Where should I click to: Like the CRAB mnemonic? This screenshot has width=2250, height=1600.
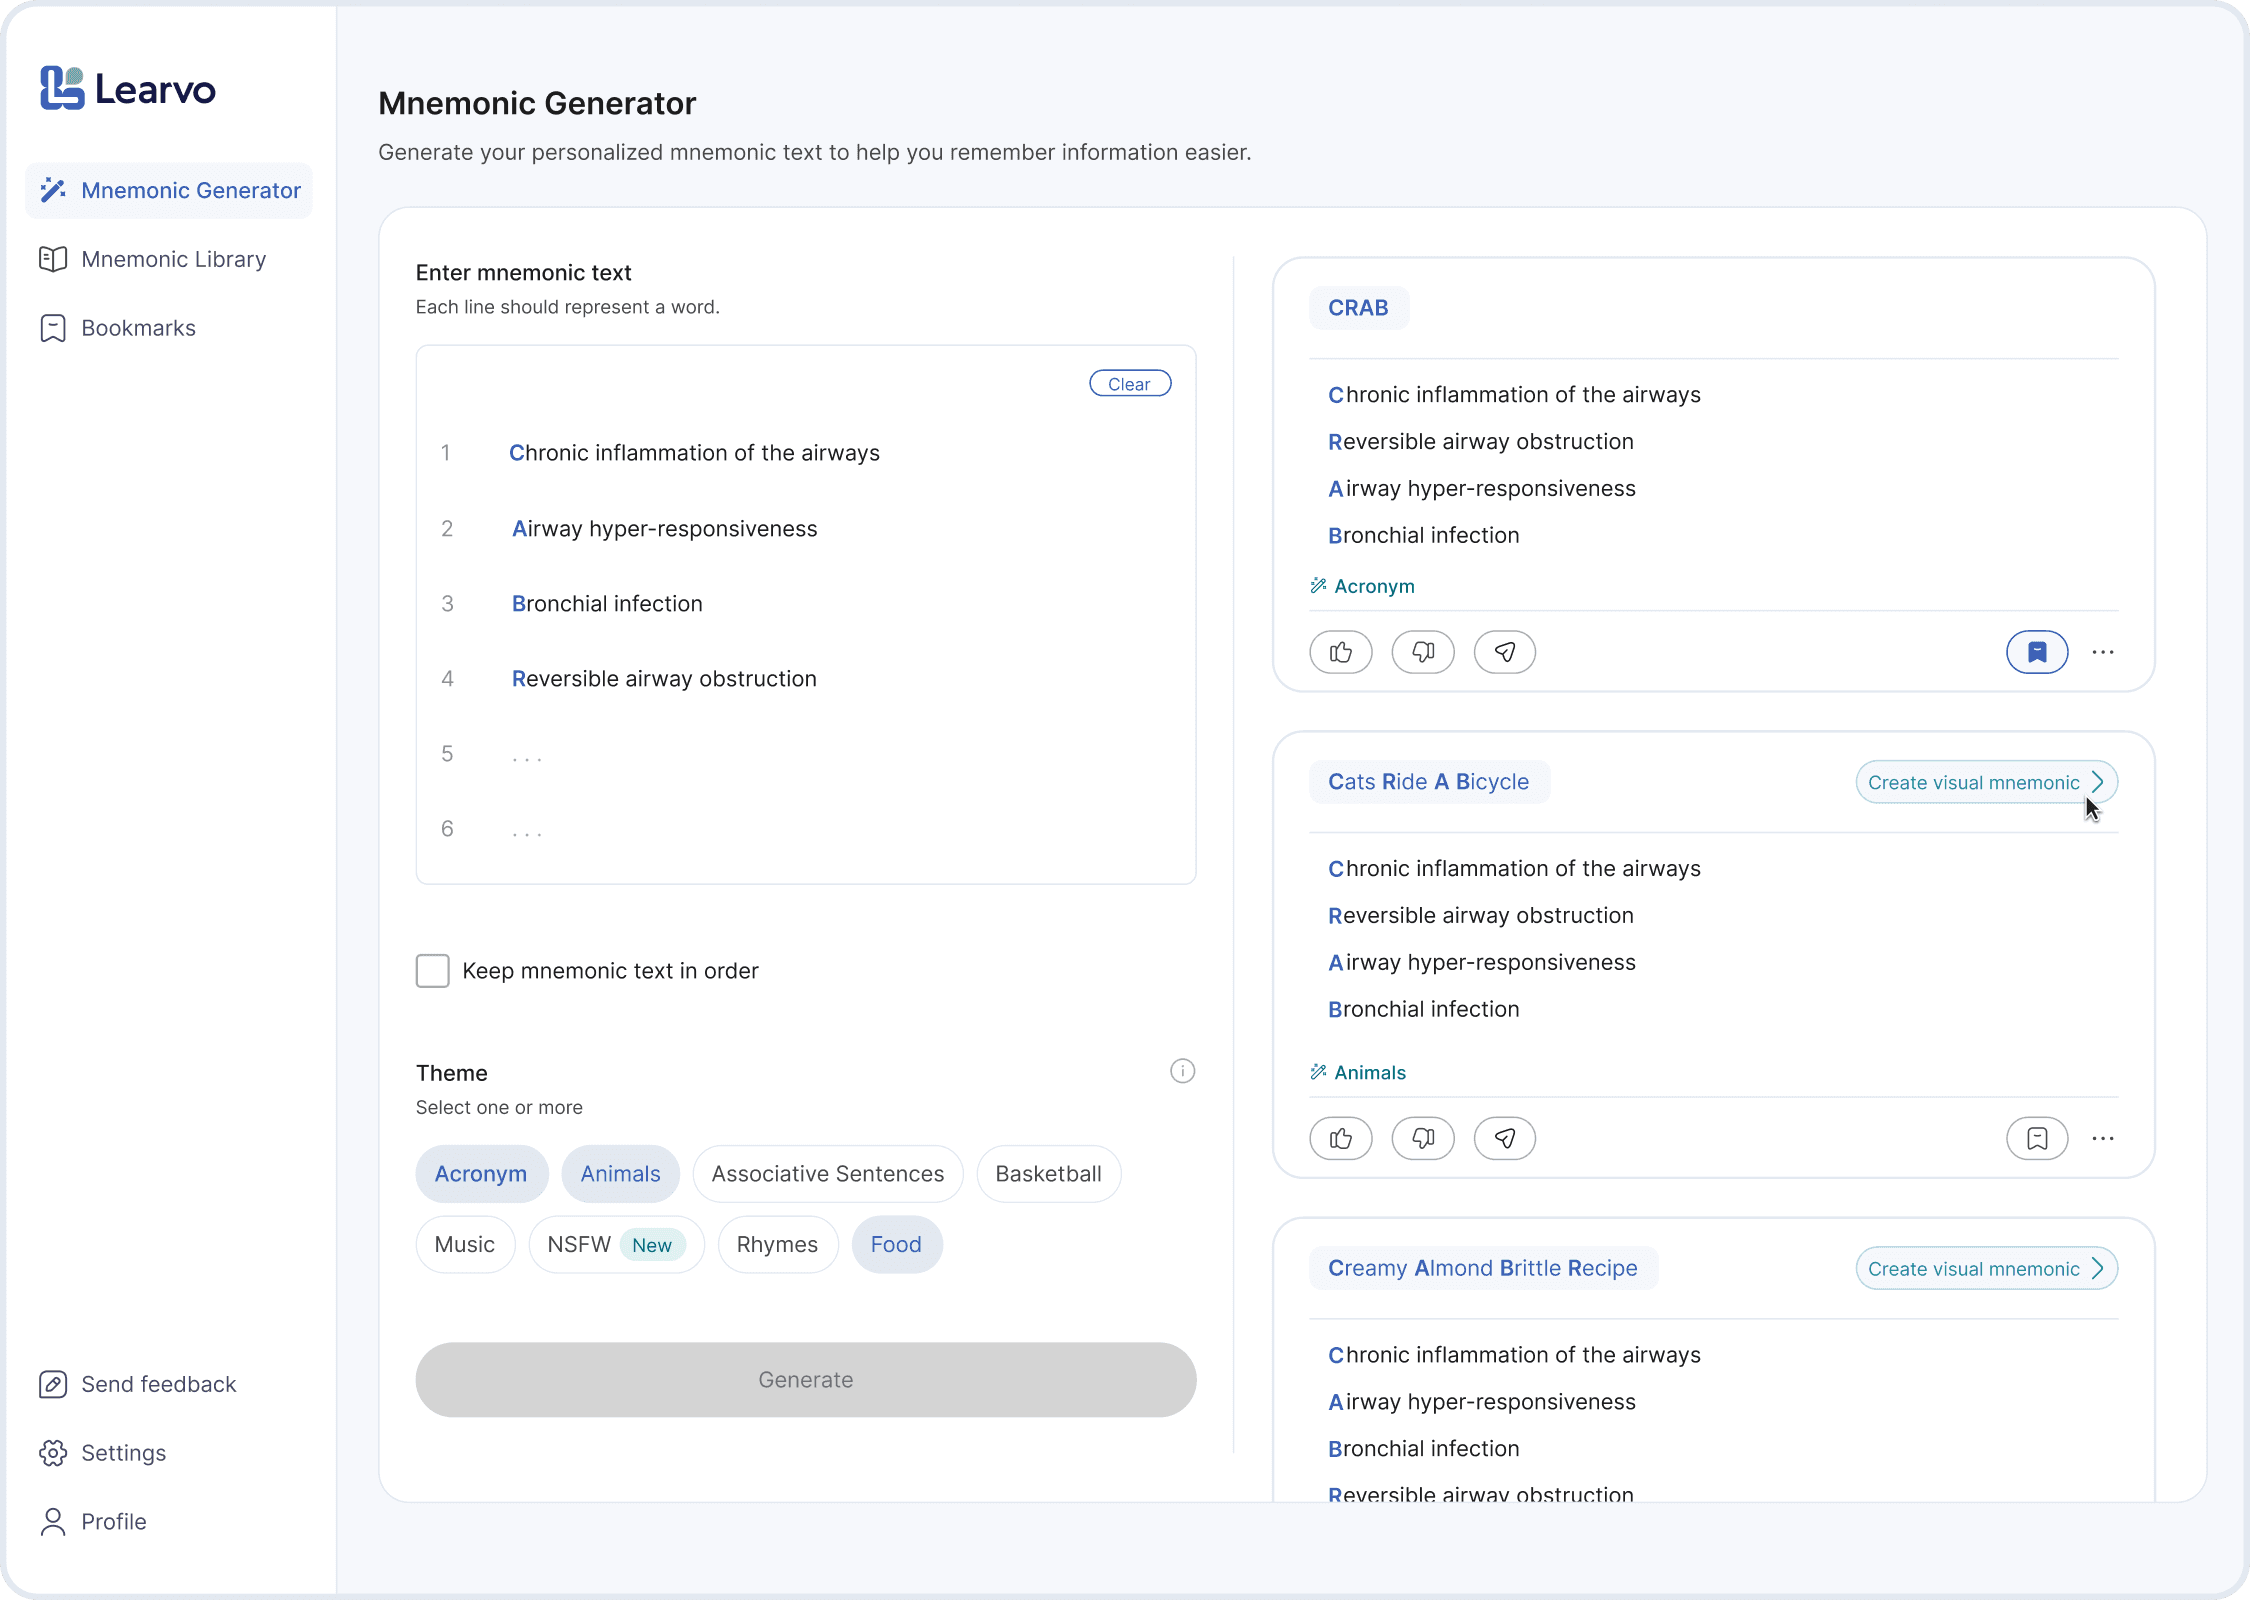1340,651
